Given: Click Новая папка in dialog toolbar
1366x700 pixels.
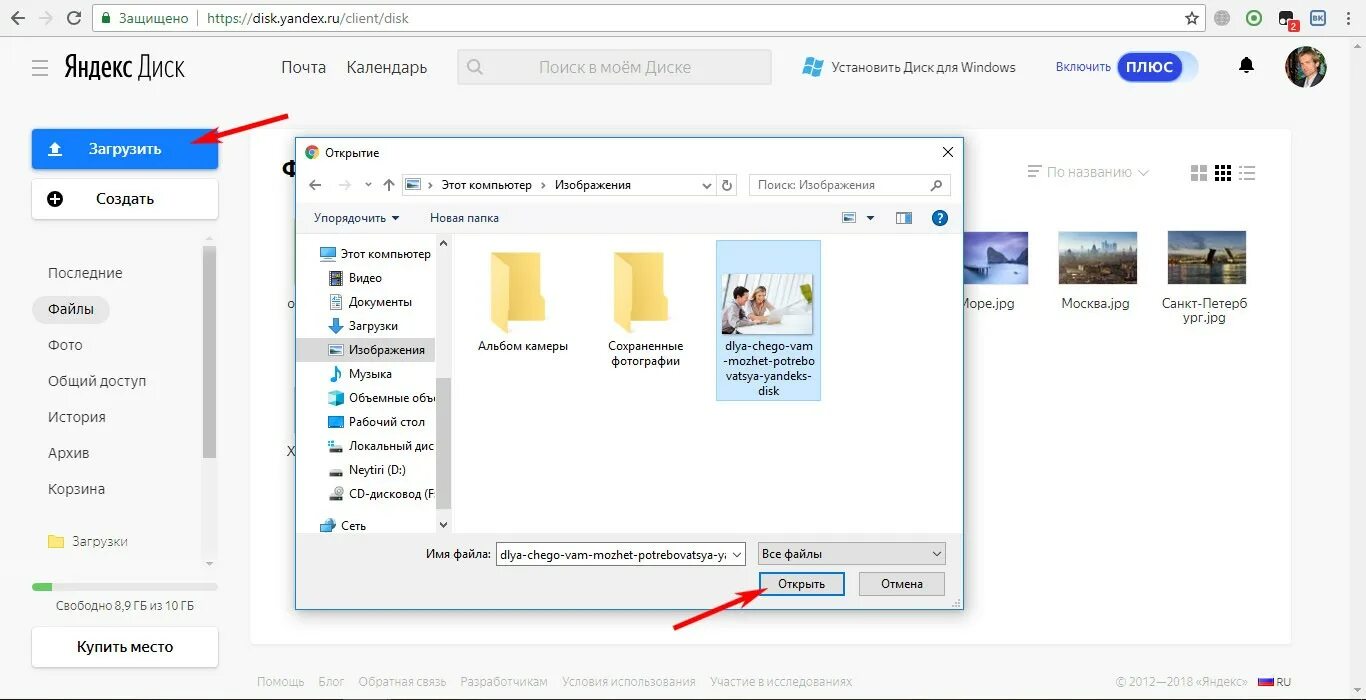Looking at the screenshot, I should point(464,218).
